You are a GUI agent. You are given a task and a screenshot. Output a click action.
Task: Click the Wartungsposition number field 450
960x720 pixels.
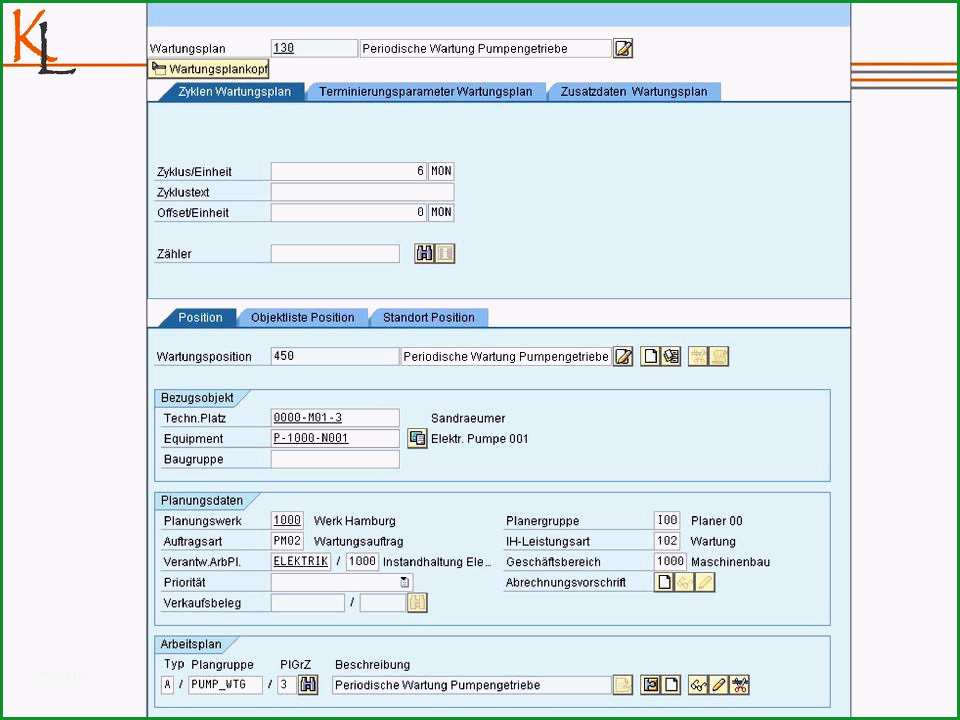335,356
